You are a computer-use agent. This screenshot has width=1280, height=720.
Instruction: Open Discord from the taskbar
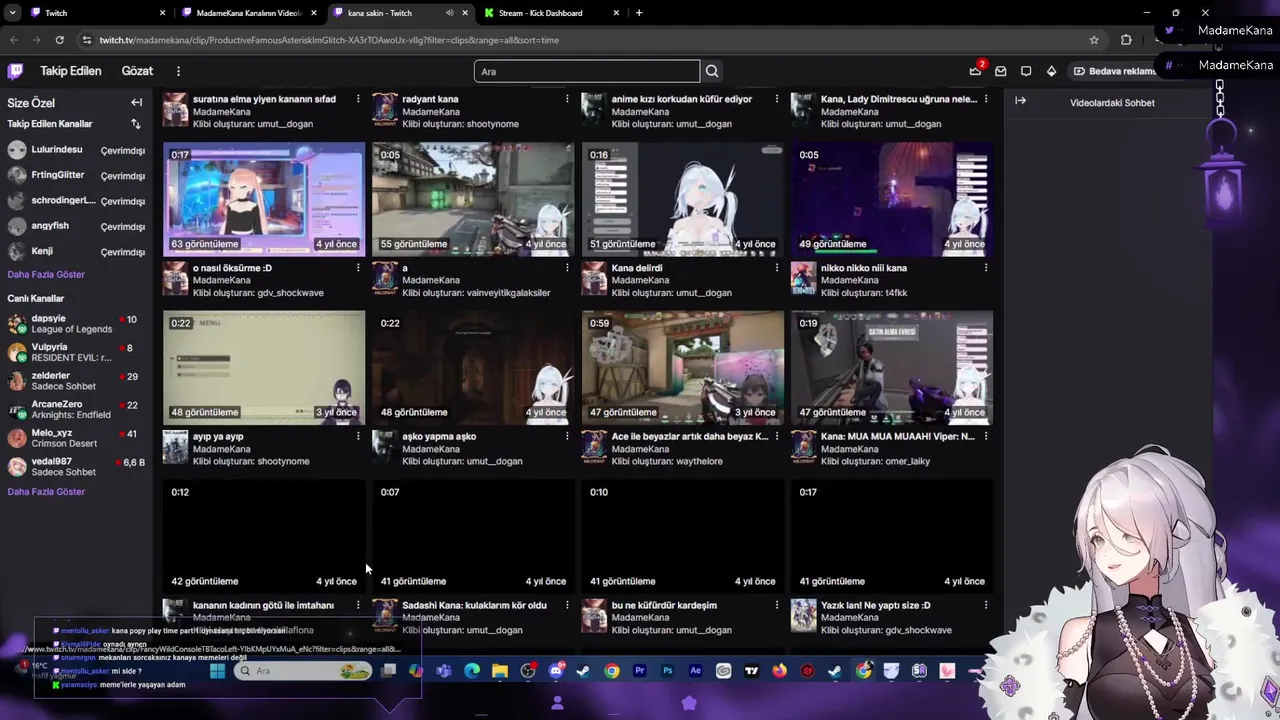556,671
